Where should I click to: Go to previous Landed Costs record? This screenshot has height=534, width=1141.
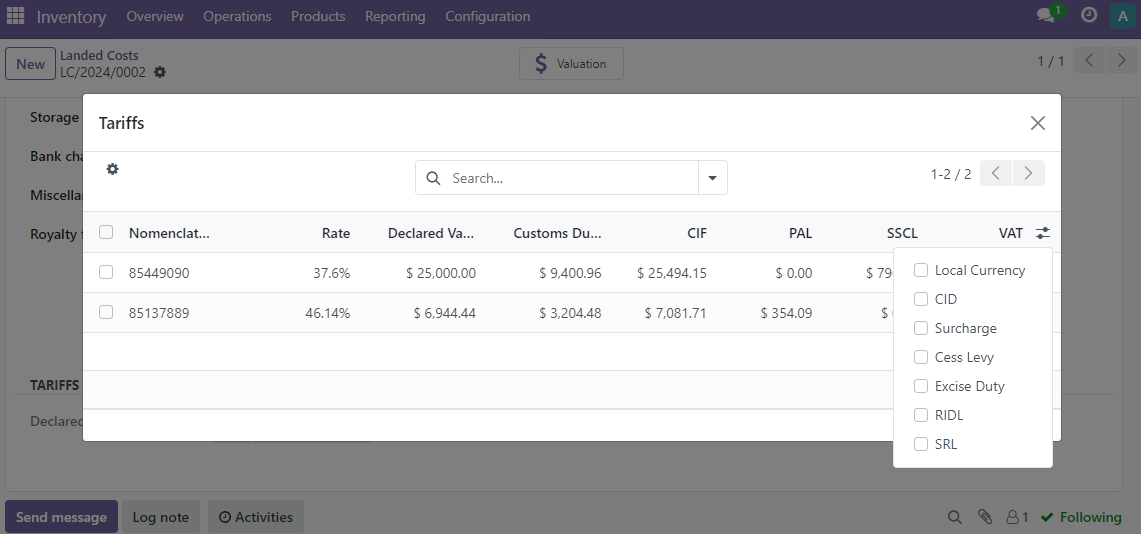[x=1090, y=61]
